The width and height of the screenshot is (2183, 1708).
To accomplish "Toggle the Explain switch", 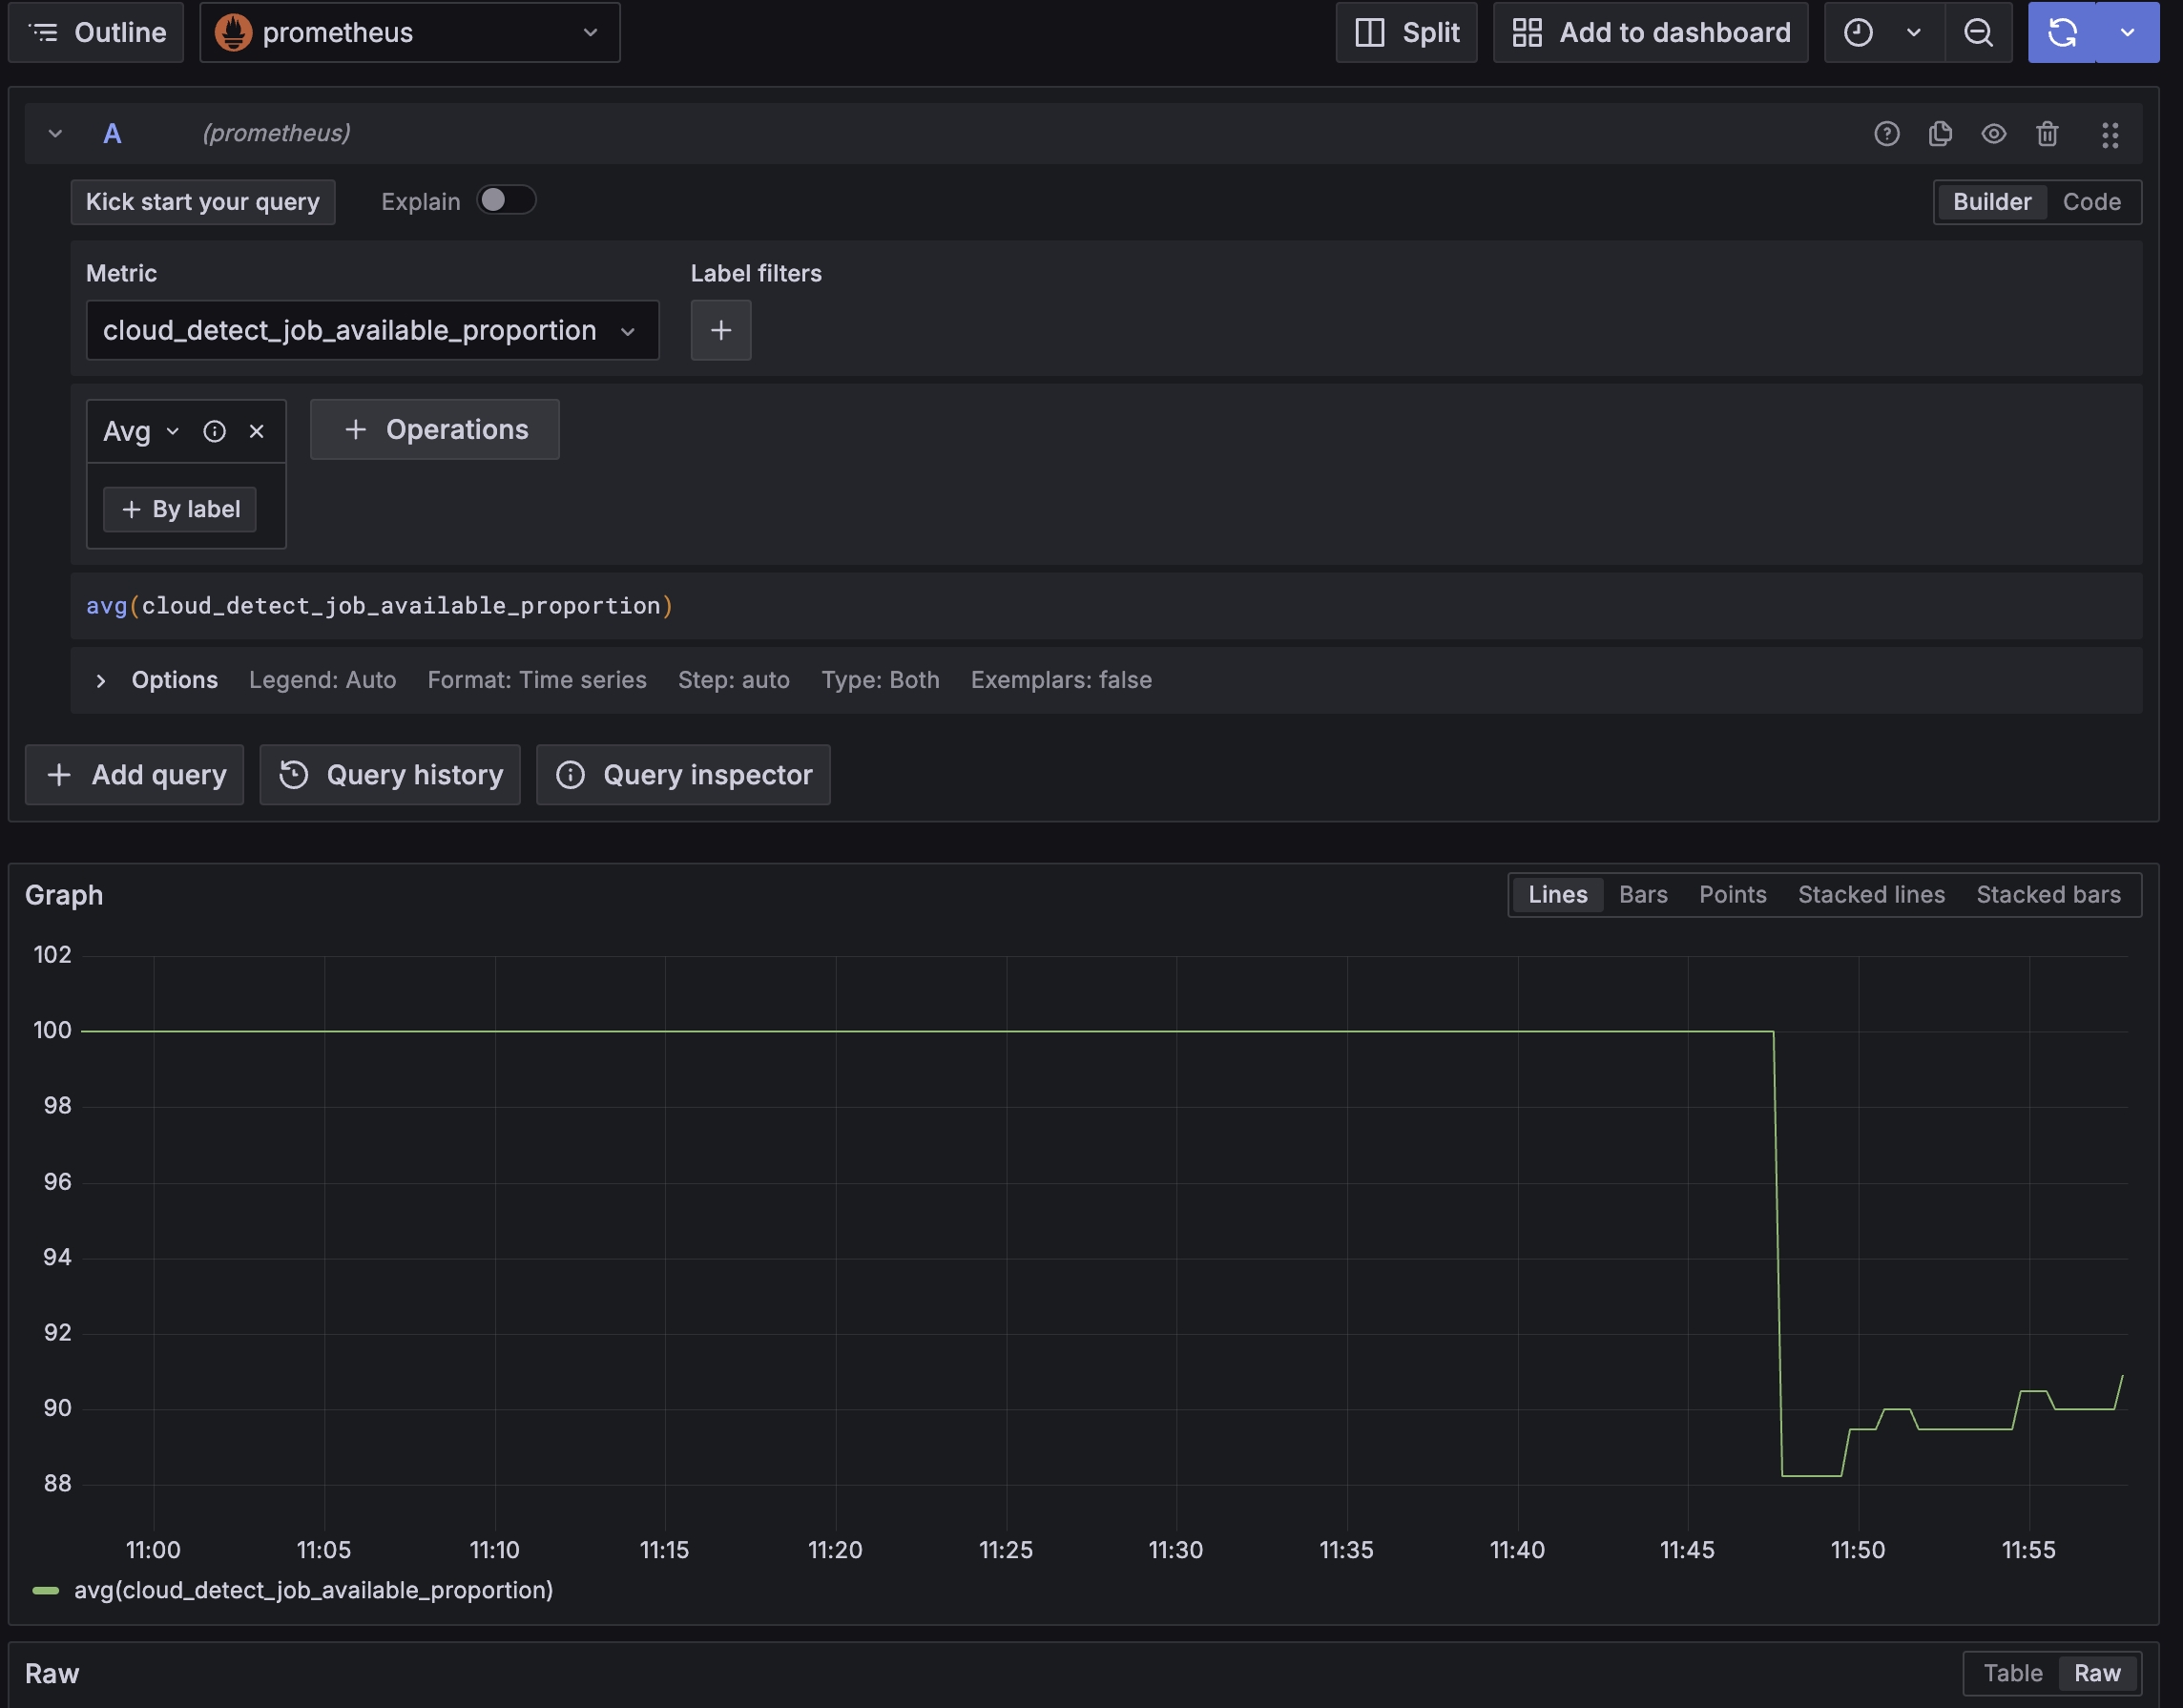I will [506, 201].
